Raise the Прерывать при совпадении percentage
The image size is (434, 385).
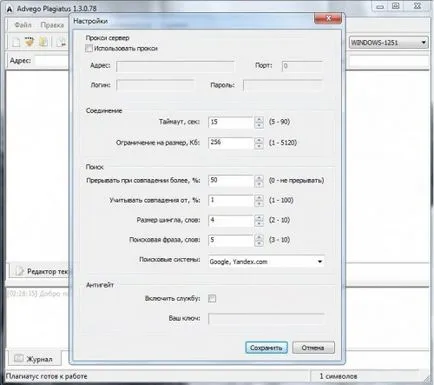click(259, 178)
